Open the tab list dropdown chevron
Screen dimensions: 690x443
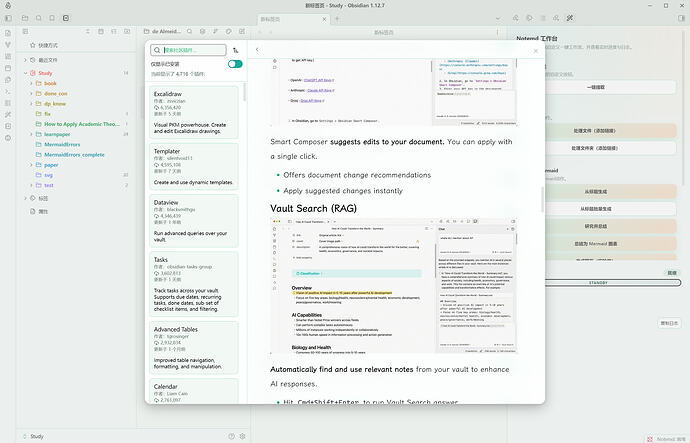pyautogui.click(x=498, y=19)
